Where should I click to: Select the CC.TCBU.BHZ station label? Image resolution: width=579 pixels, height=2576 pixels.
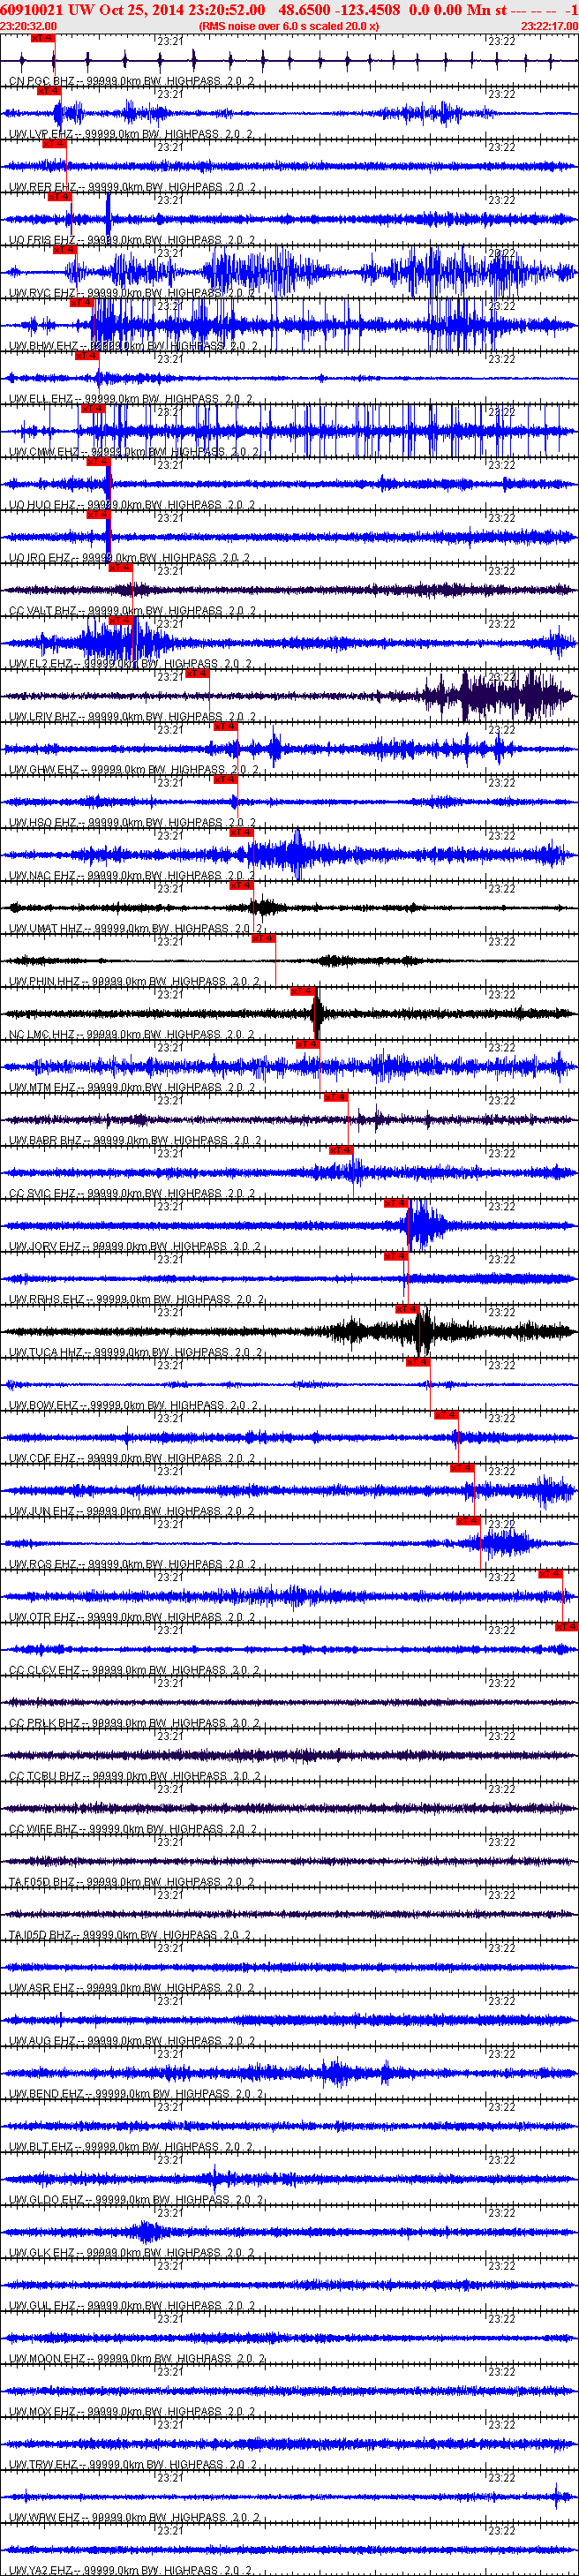(x=134, y=1777)
